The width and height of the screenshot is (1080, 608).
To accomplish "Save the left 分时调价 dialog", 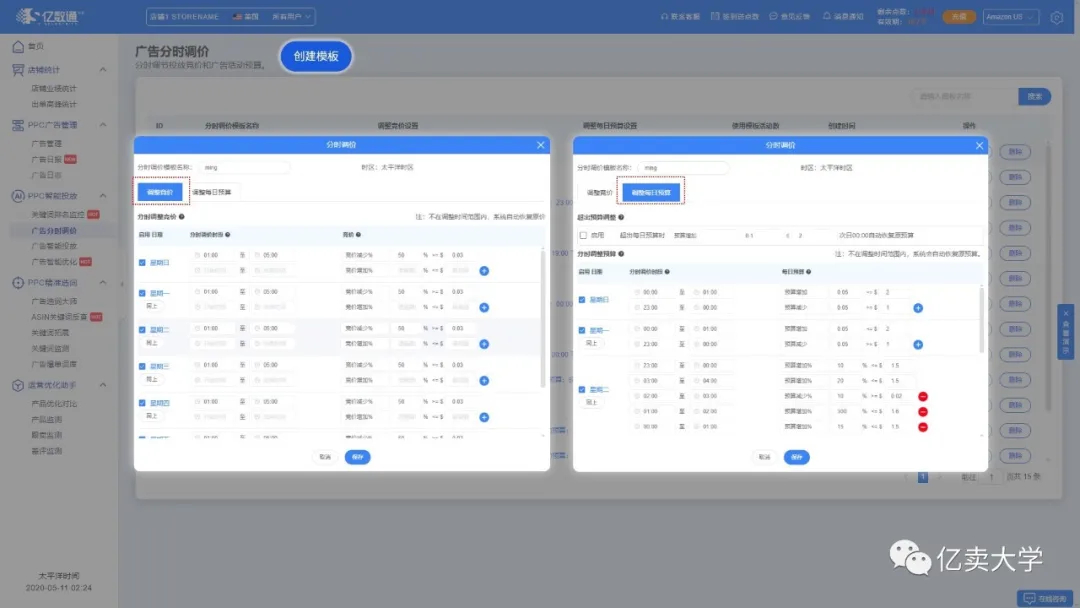I will pos(357,457).
